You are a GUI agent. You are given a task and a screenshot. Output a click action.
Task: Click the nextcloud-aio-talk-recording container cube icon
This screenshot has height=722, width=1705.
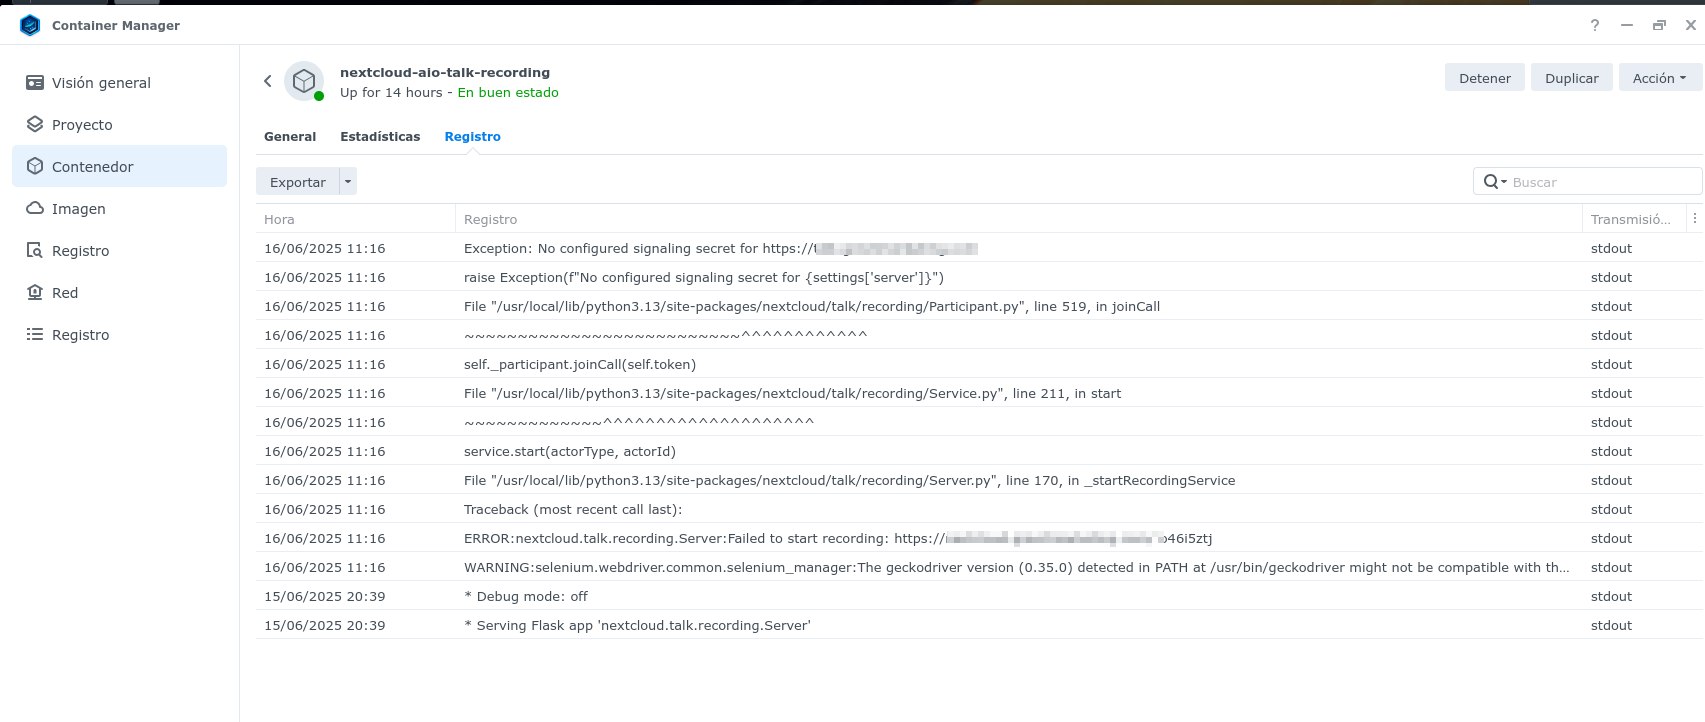304,81
